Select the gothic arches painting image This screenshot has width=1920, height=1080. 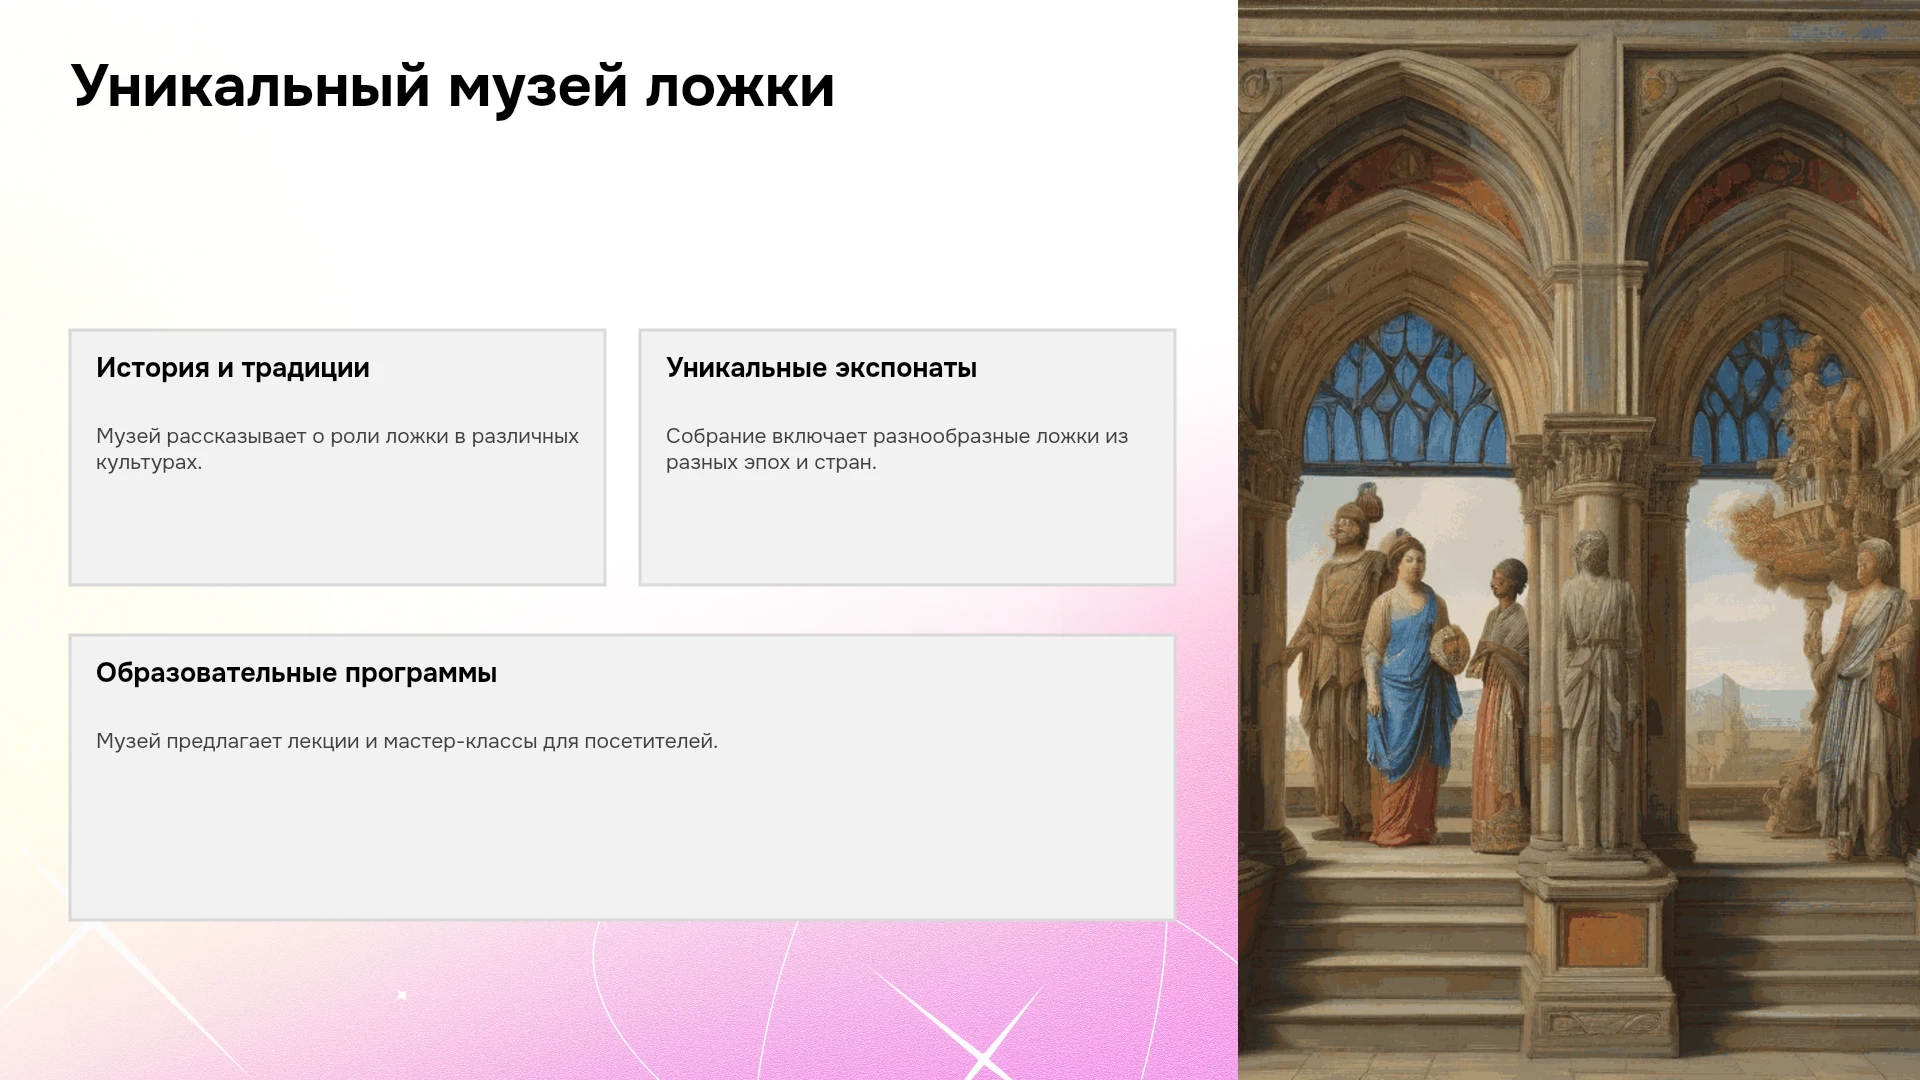pyautogui.click(x=1579, y=540)
